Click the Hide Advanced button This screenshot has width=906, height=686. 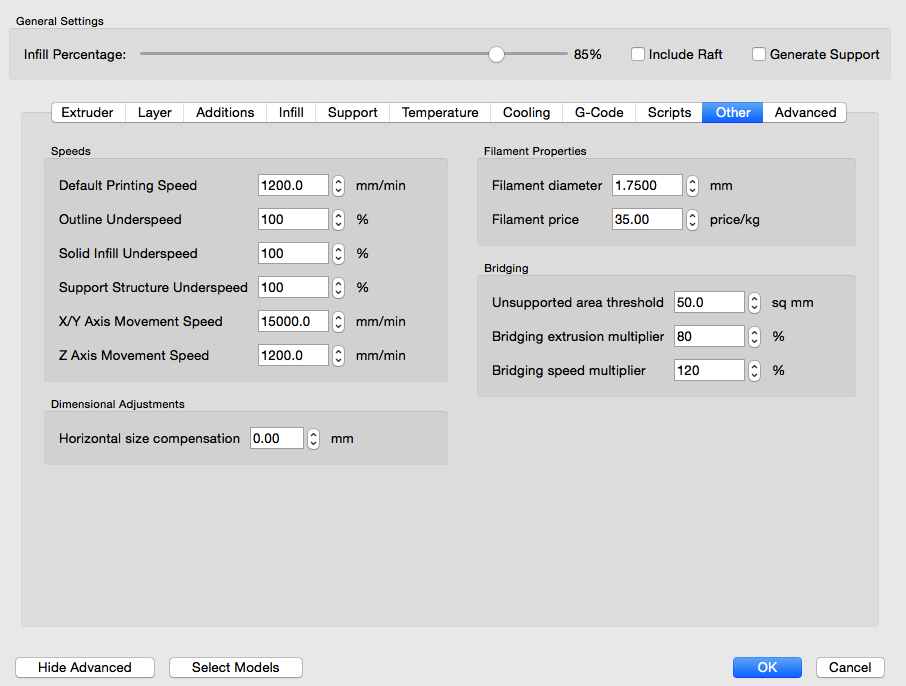click(85, 668)
